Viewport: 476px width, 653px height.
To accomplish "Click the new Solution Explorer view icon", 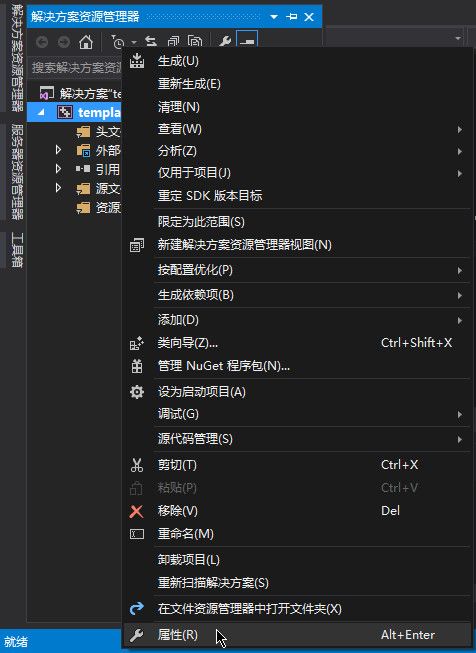I will point(137,245).
